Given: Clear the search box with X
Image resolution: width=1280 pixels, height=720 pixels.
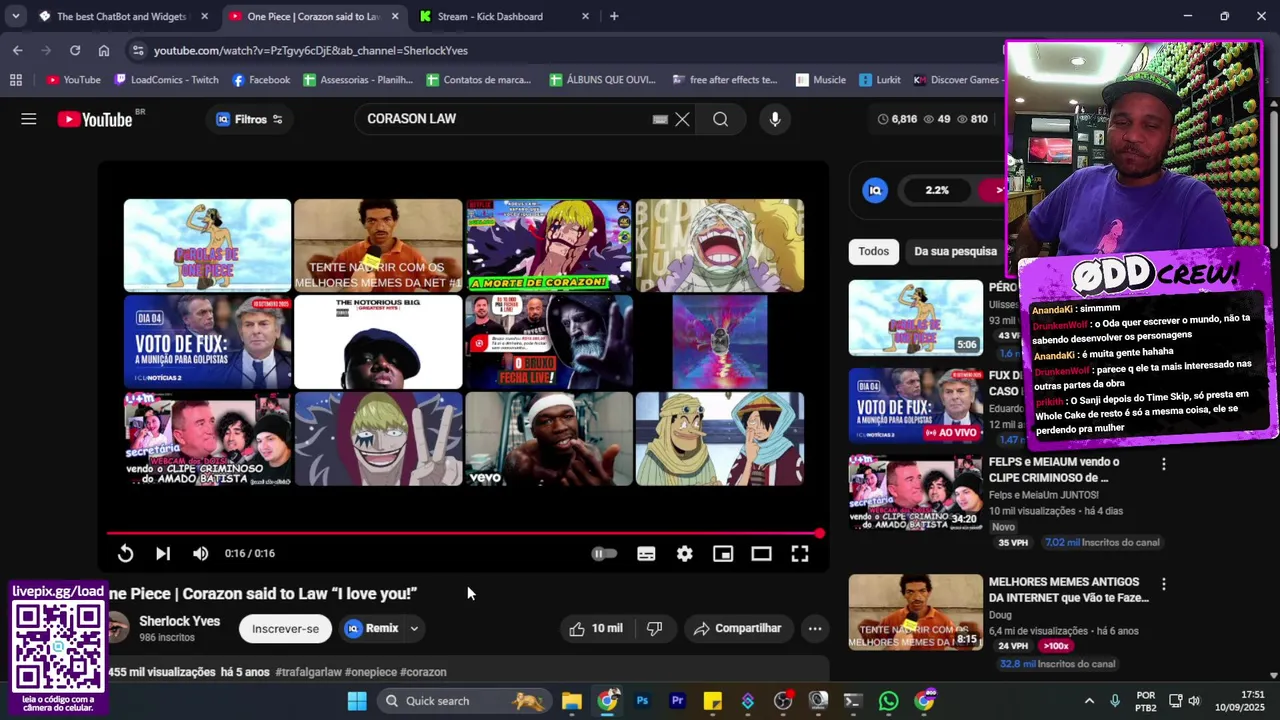Looking at the screenshot, I should click(682, 119).
